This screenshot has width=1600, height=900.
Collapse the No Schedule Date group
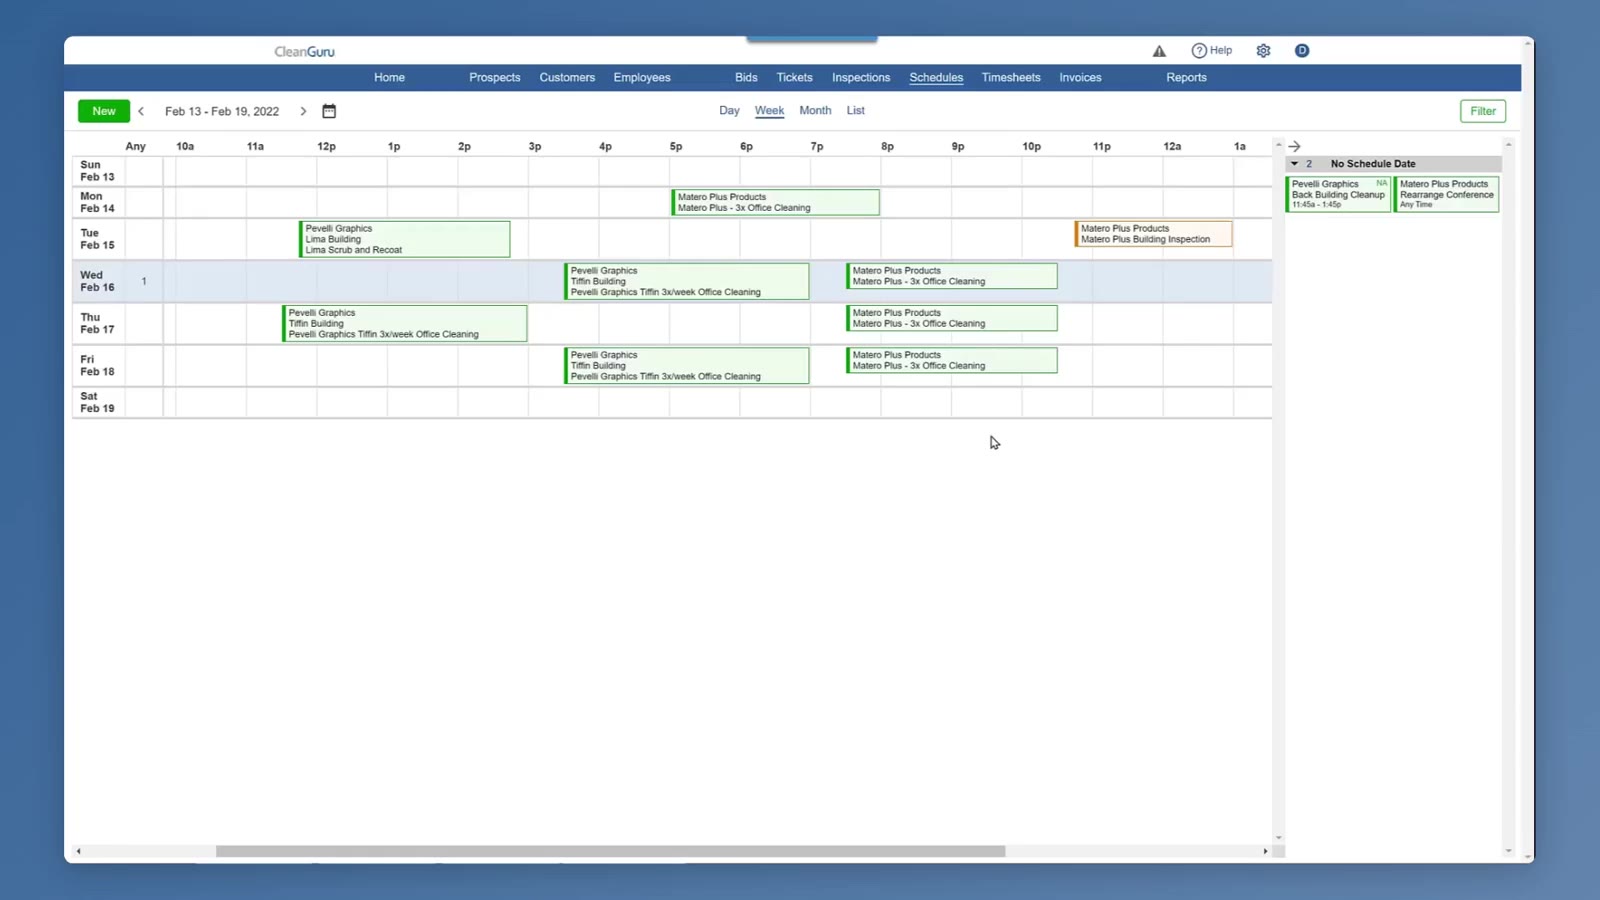(1294, 164)
